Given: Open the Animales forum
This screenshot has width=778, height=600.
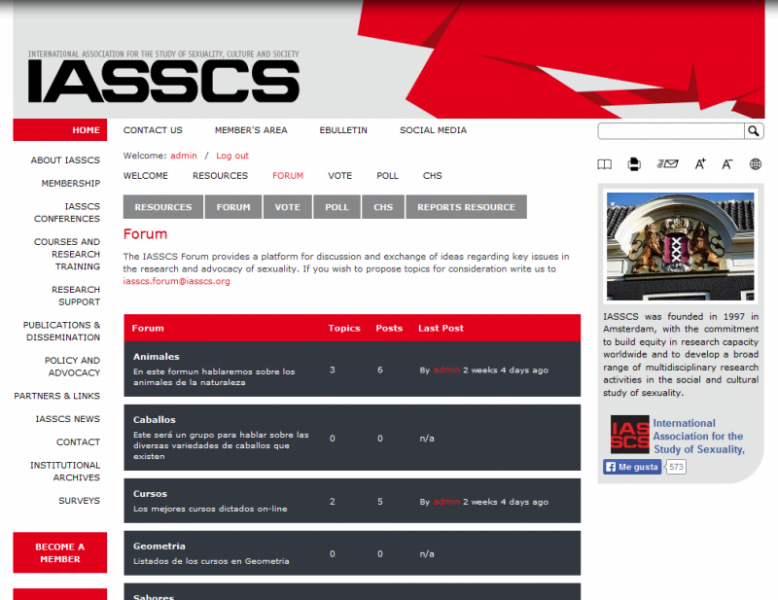Looking at the screenshot, I should (156, 357).
